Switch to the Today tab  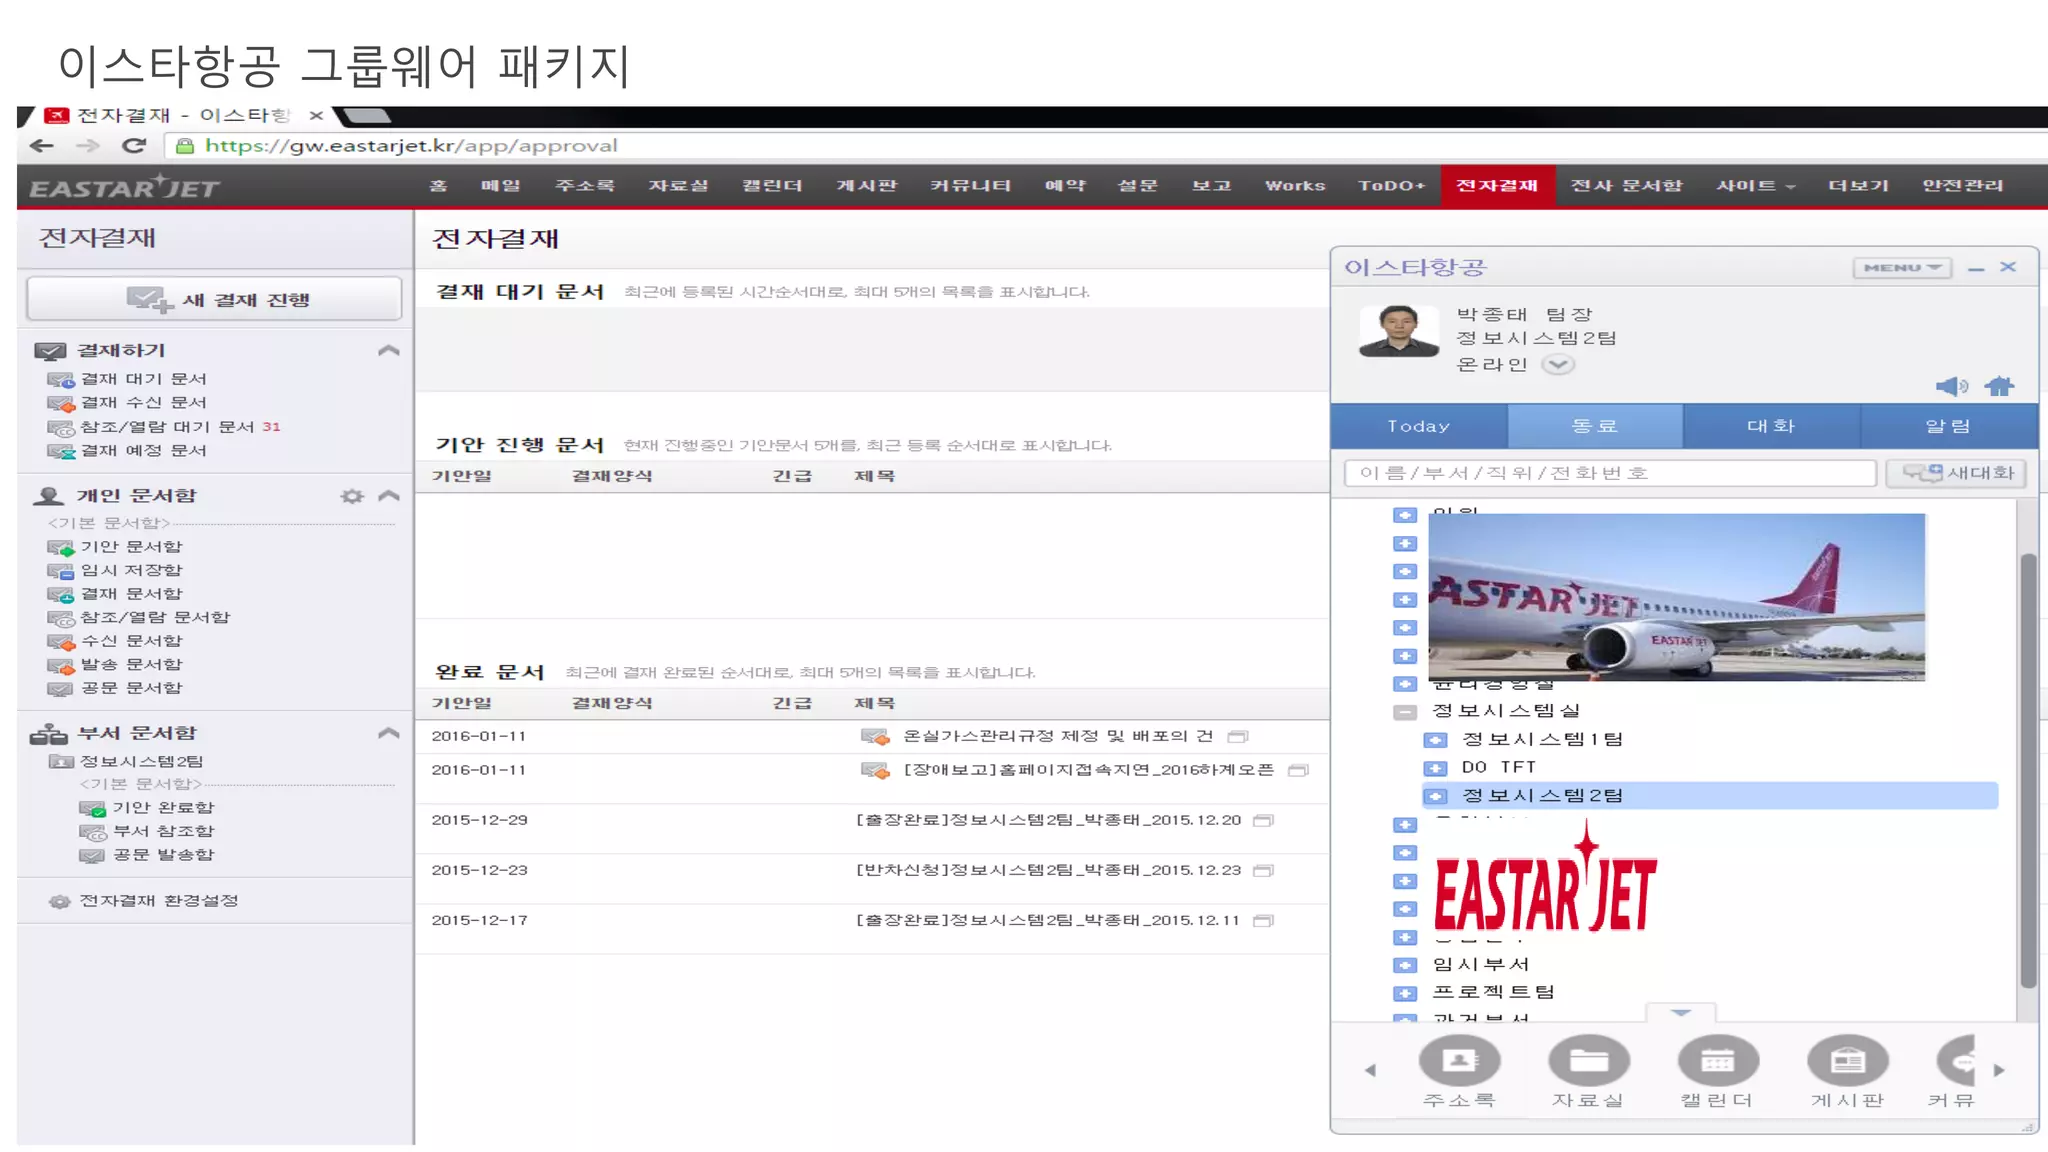point(1419,426)
